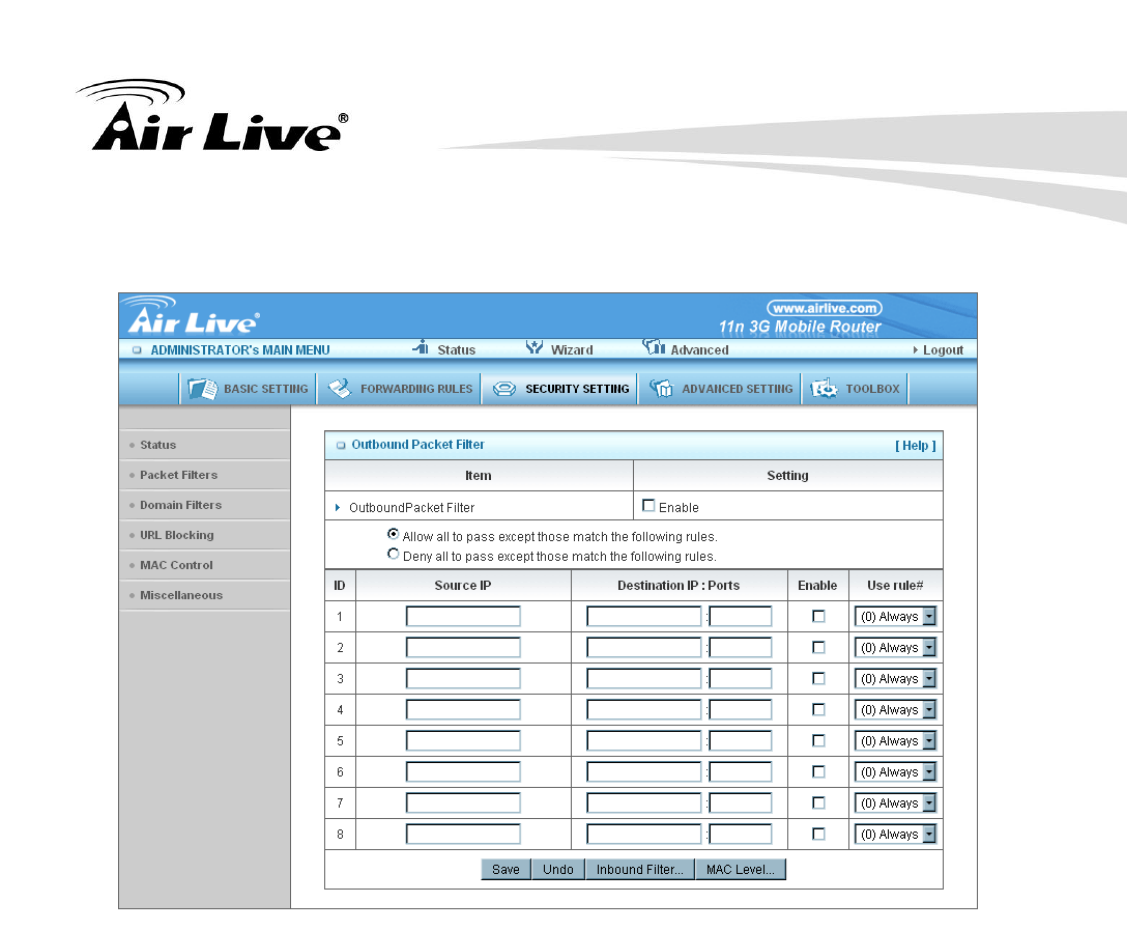Click the Save button

(505, 869)
